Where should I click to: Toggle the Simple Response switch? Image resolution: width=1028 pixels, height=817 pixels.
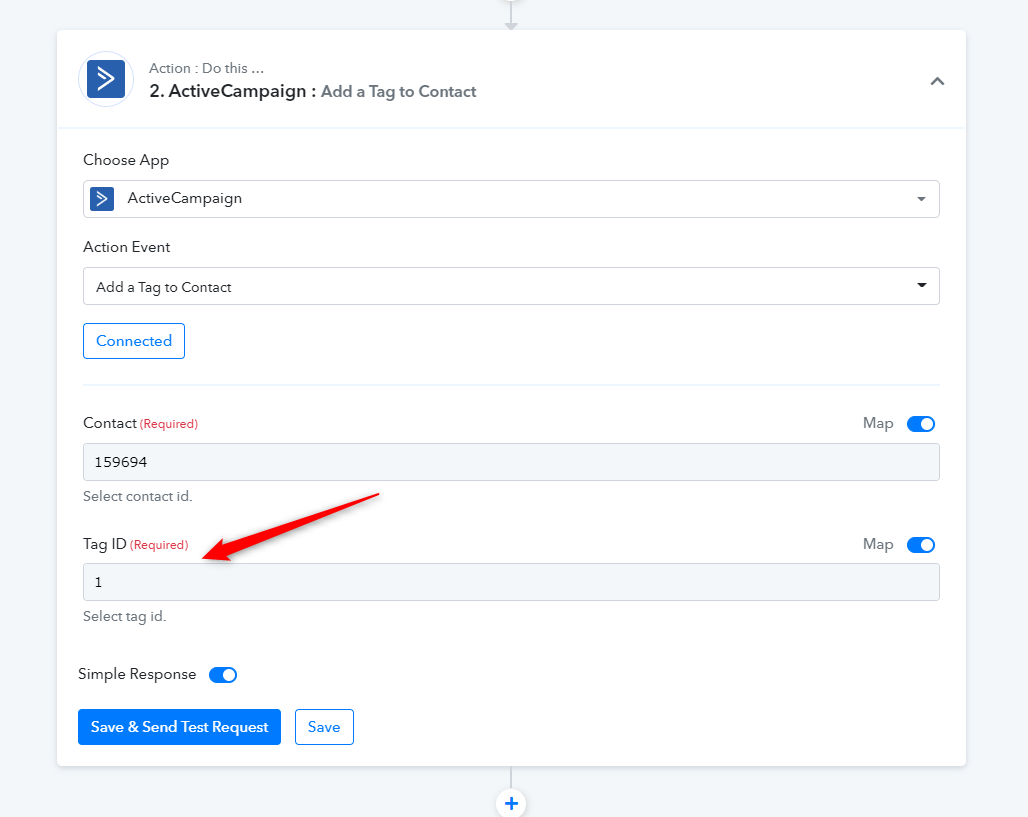(223, 675)
